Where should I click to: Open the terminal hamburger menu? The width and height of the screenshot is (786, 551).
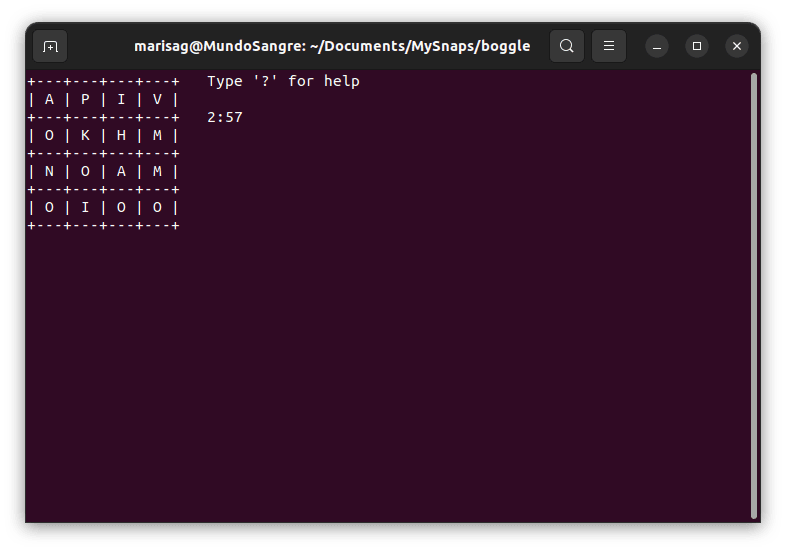[609, 46]
